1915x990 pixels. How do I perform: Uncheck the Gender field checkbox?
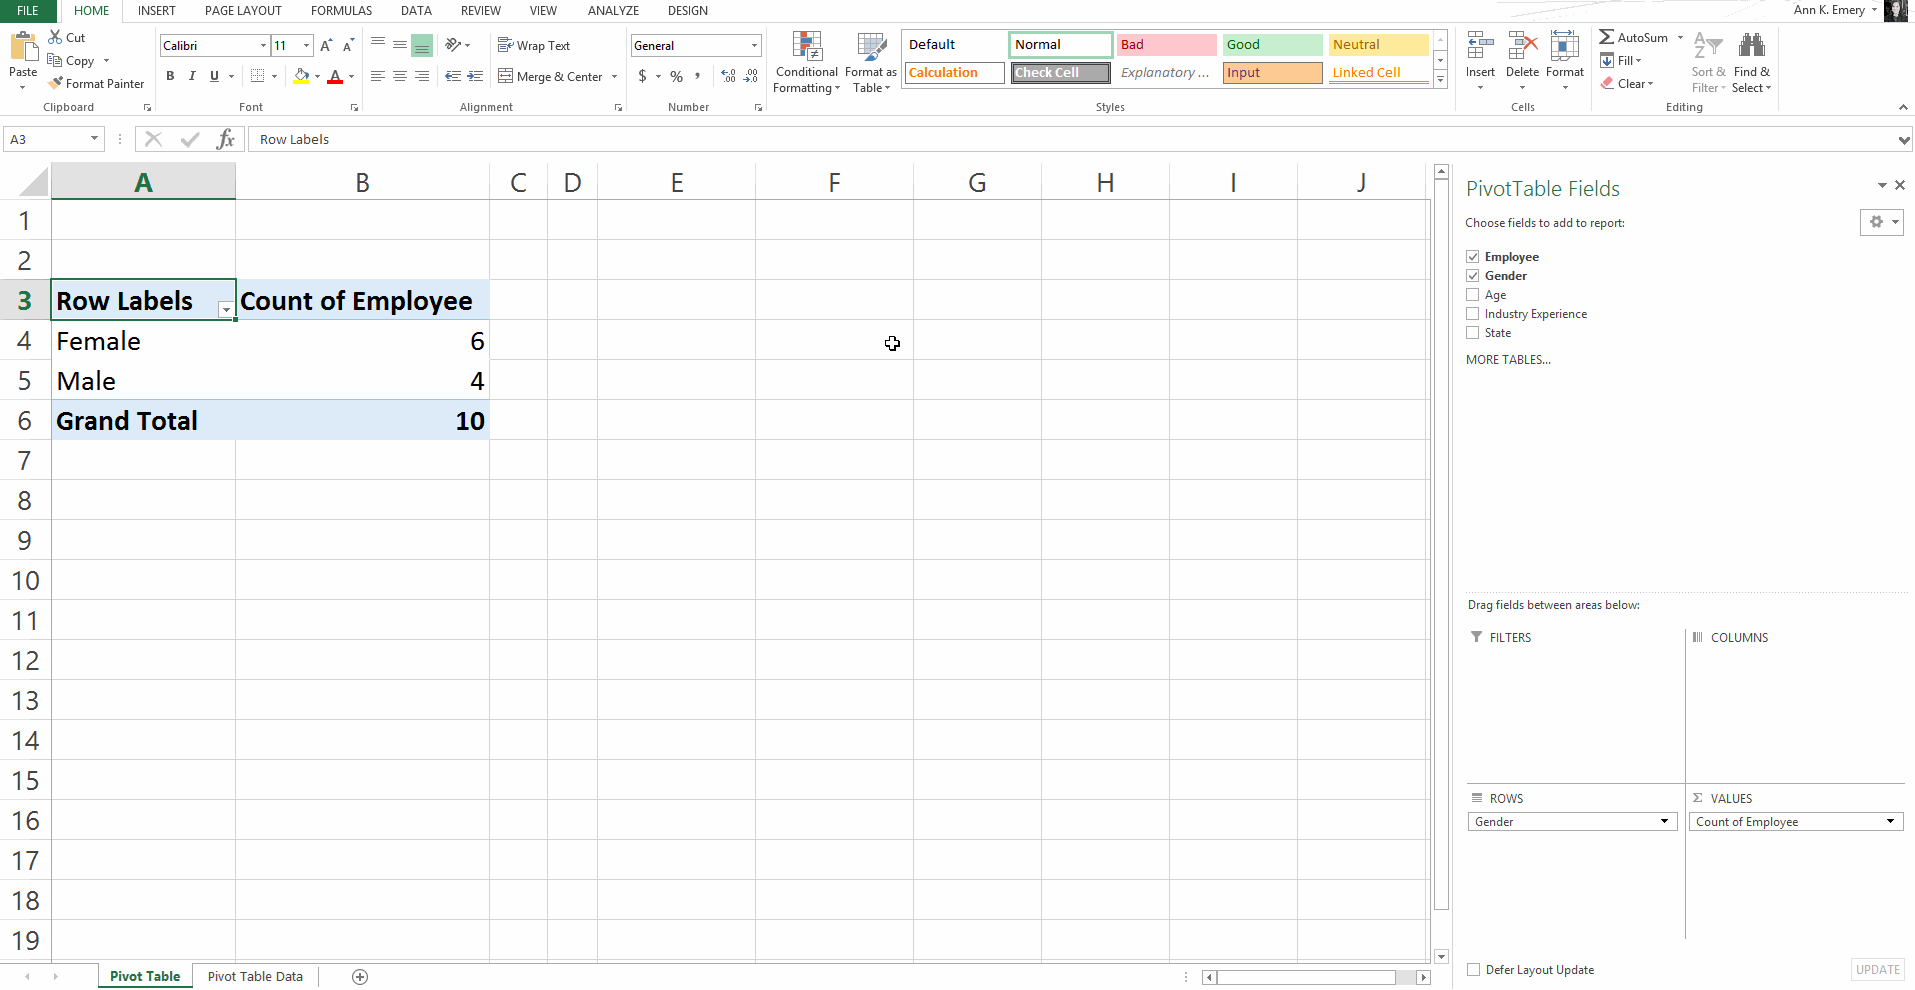[x=1472, y=275]
